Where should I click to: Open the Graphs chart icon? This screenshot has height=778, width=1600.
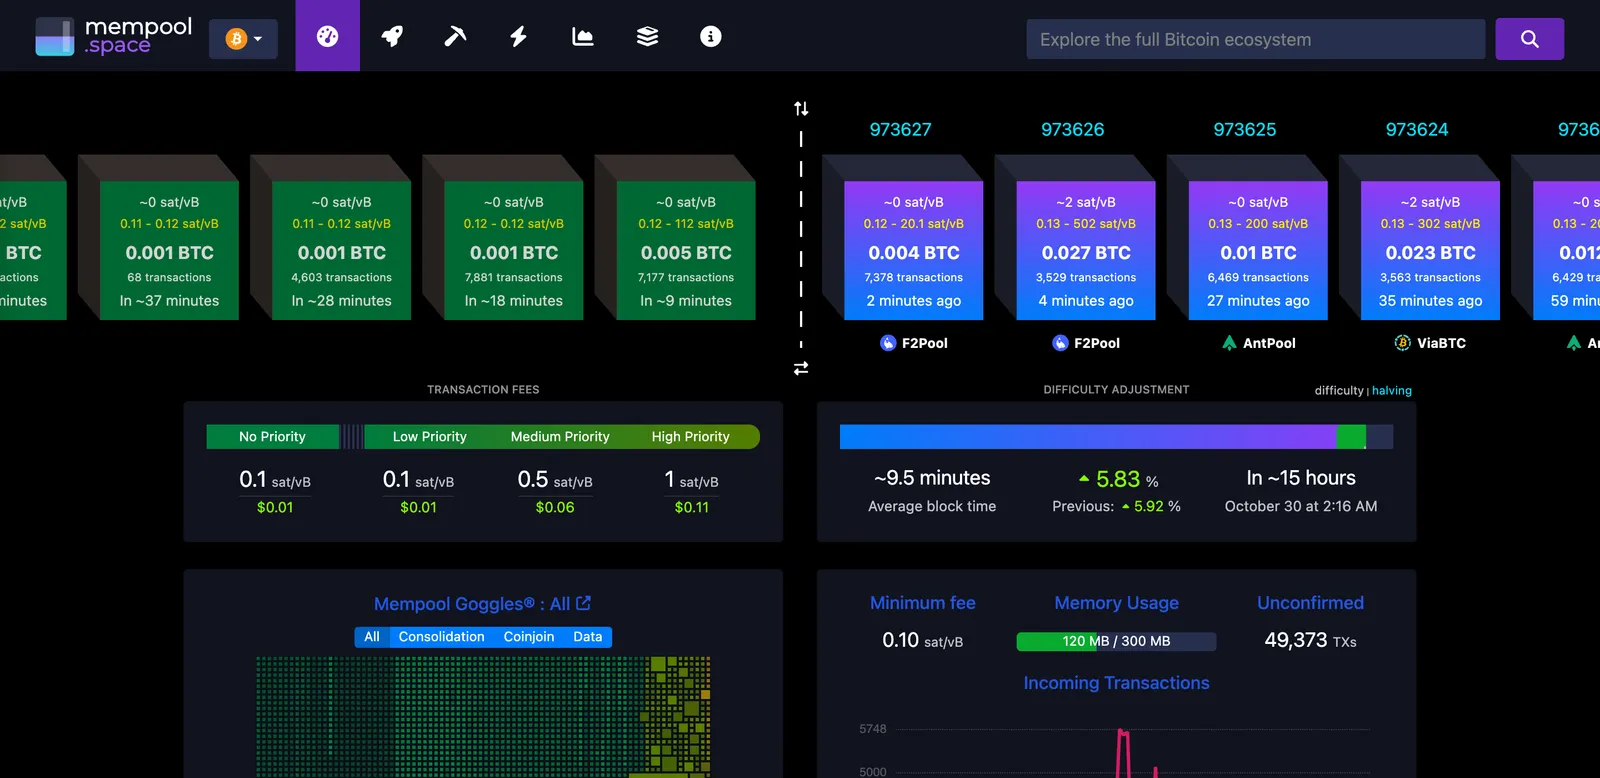(582, 36)
